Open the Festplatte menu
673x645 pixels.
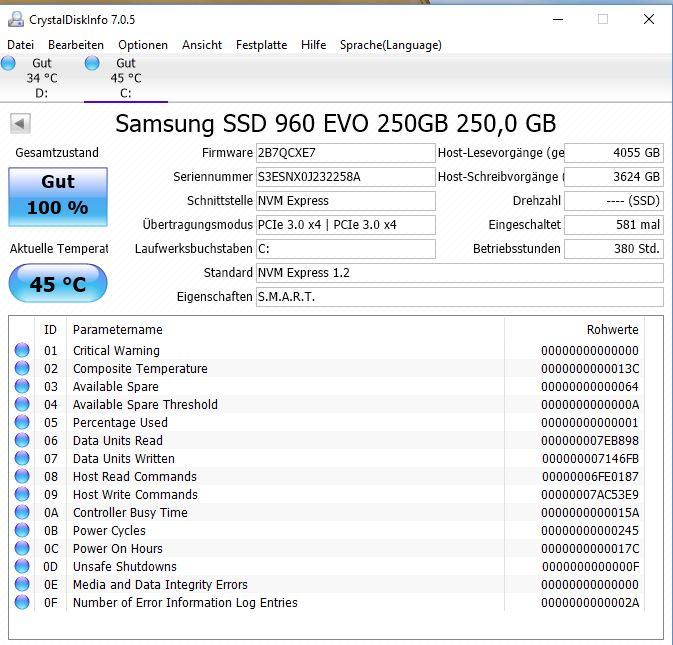[x=261, y=45]
